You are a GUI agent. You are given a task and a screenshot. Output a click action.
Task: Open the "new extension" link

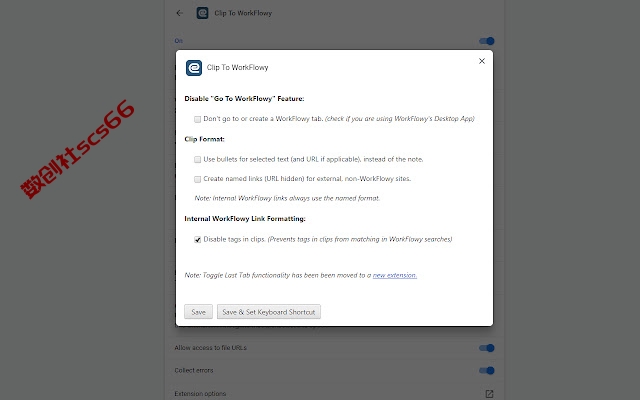coord(395,275)
